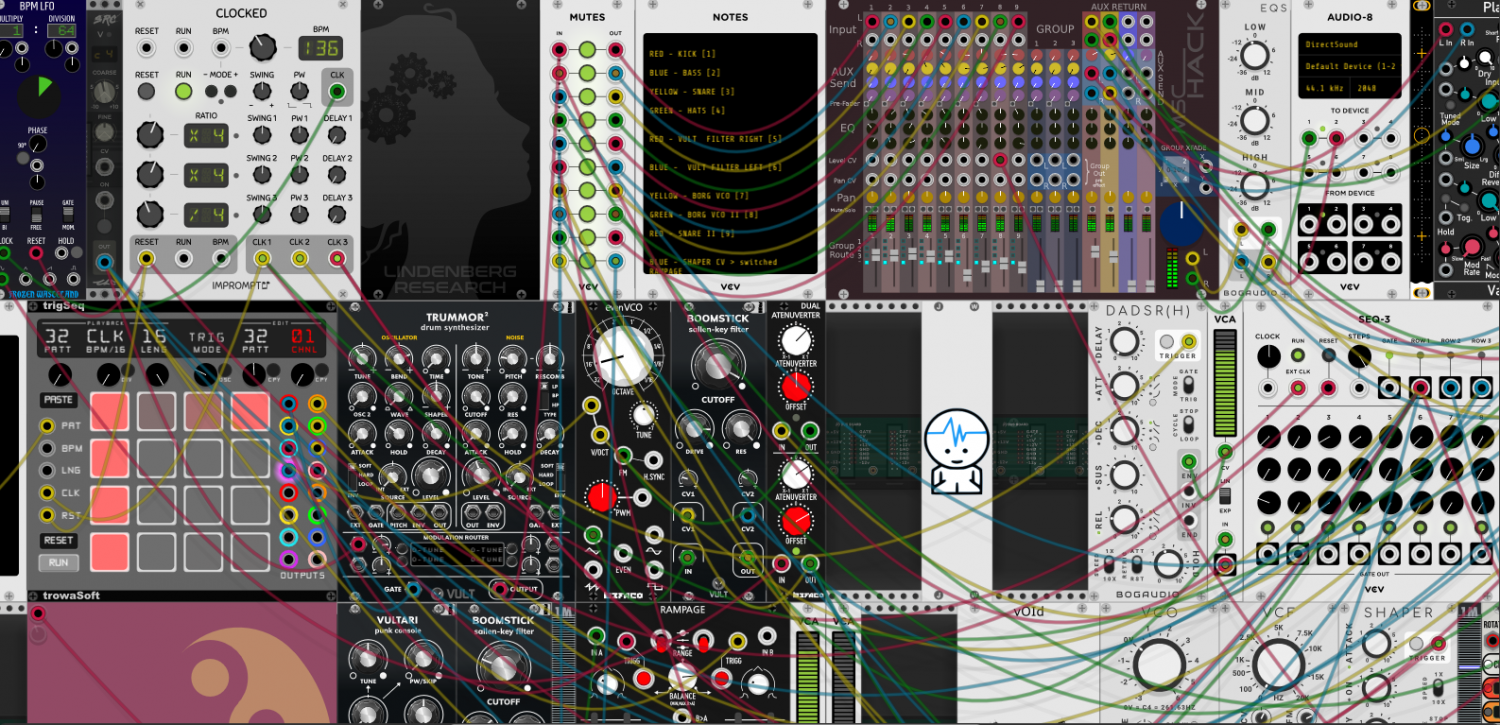Image resolution: width=1500 pixels, height=725 pixels.
Task: Click the PASTE button on trigSeq
Action: point(58,400)
